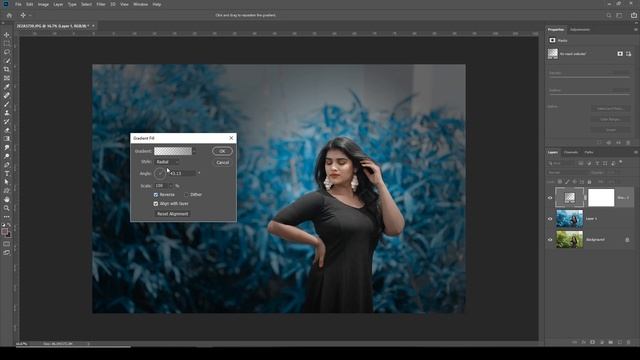
Task: Add a pixel mask in Properties panel
Action: (x=620, y=53)
